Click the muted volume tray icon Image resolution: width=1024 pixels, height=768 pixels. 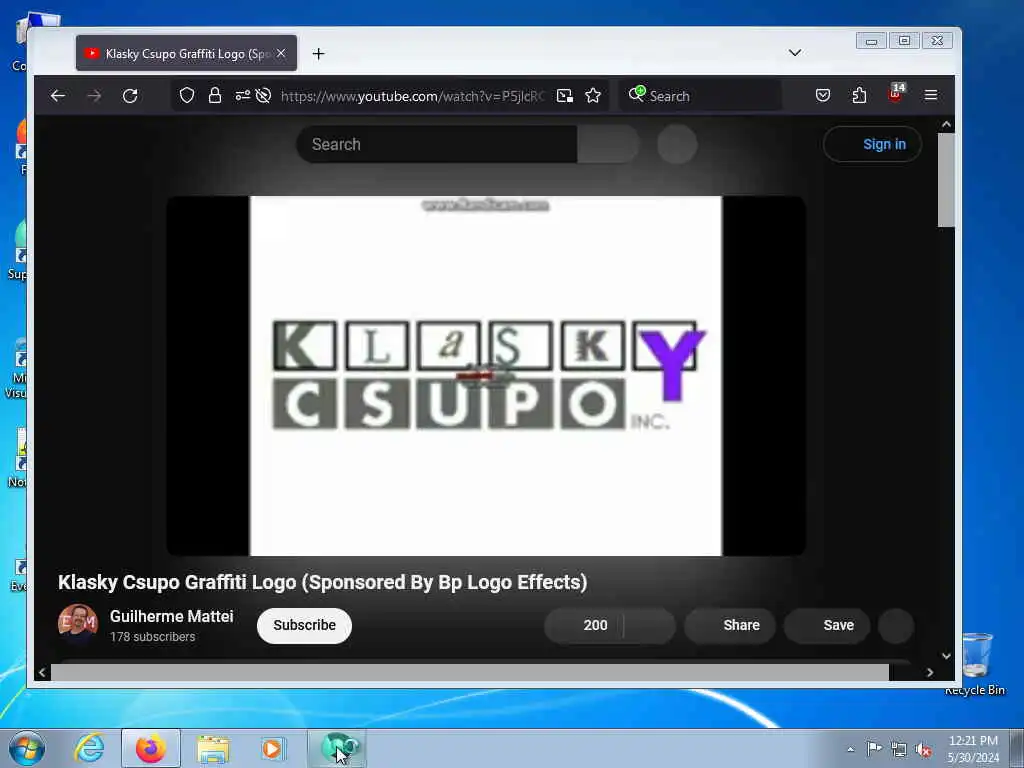coord(923,750)
